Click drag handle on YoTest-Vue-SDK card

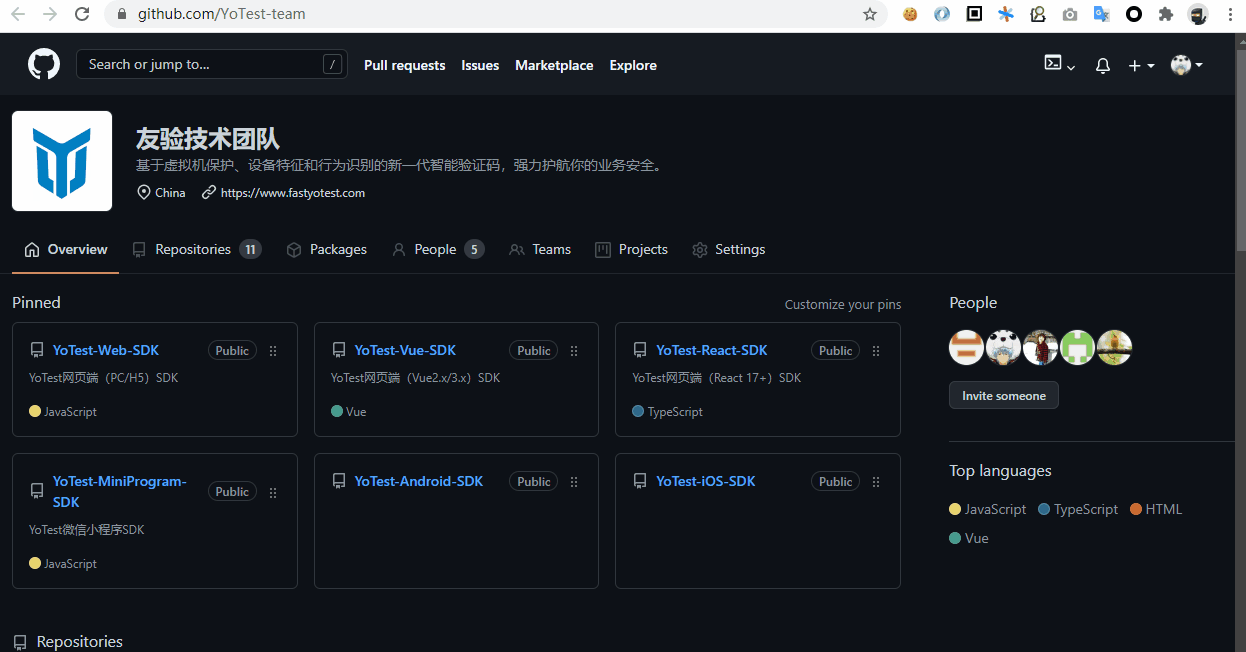click(574, 351)
